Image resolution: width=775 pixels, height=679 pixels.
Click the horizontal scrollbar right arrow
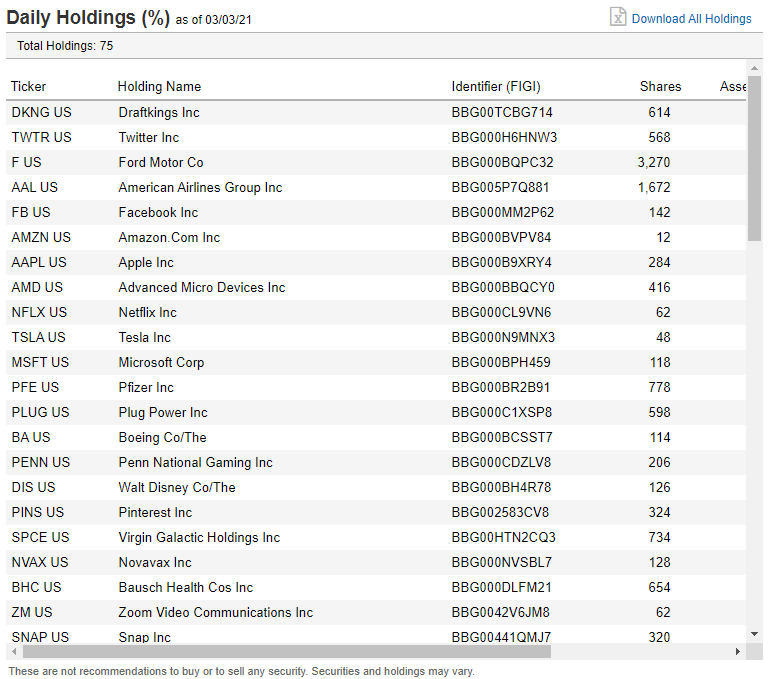[x=738, y=651]
